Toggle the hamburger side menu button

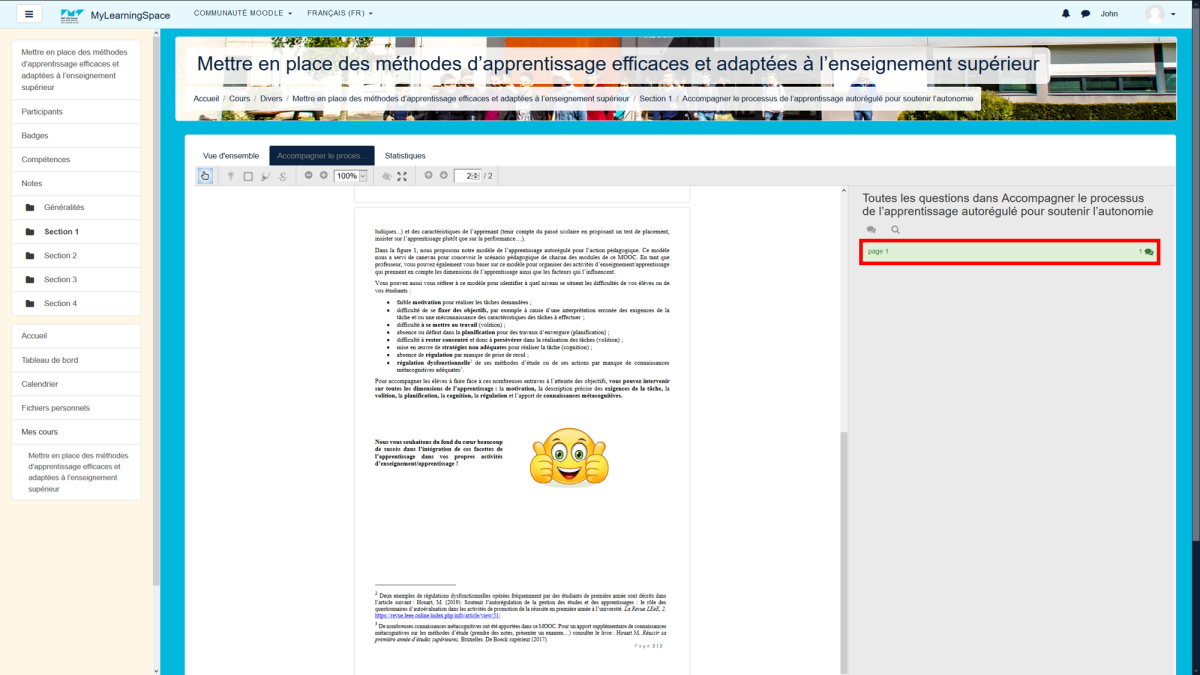pos(28,14)
